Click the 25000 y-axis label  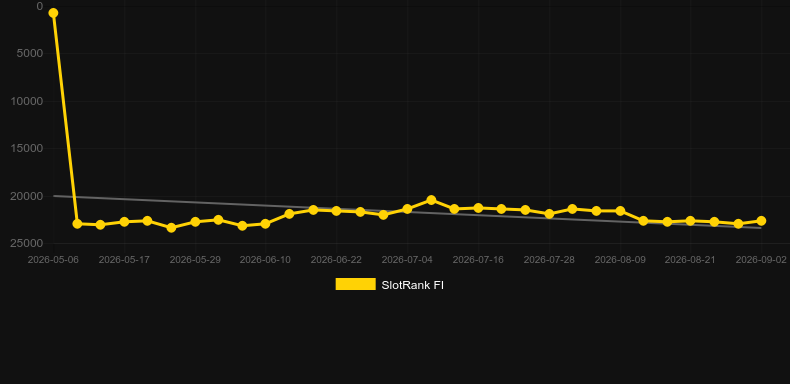(27, 243)
